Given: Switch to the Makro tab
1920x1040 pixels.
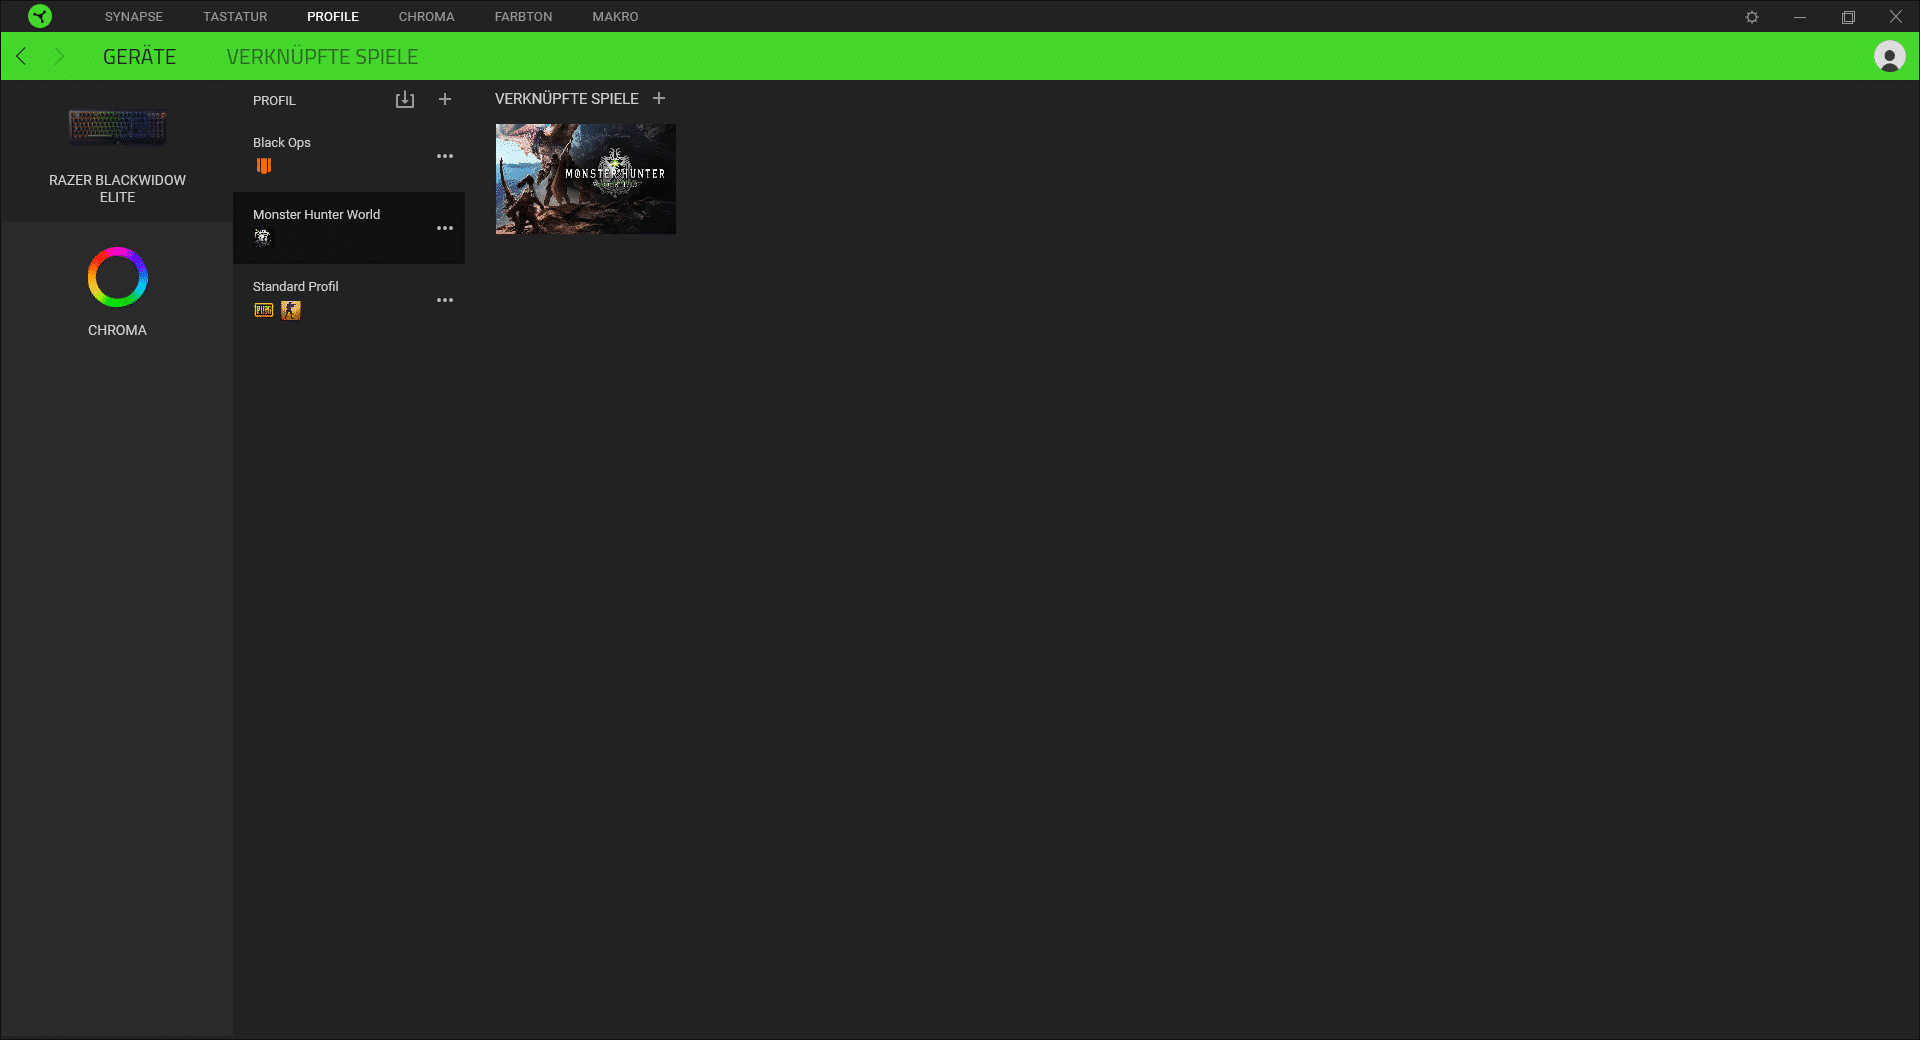Looking at the screenshot, I should tap(615, 17).
